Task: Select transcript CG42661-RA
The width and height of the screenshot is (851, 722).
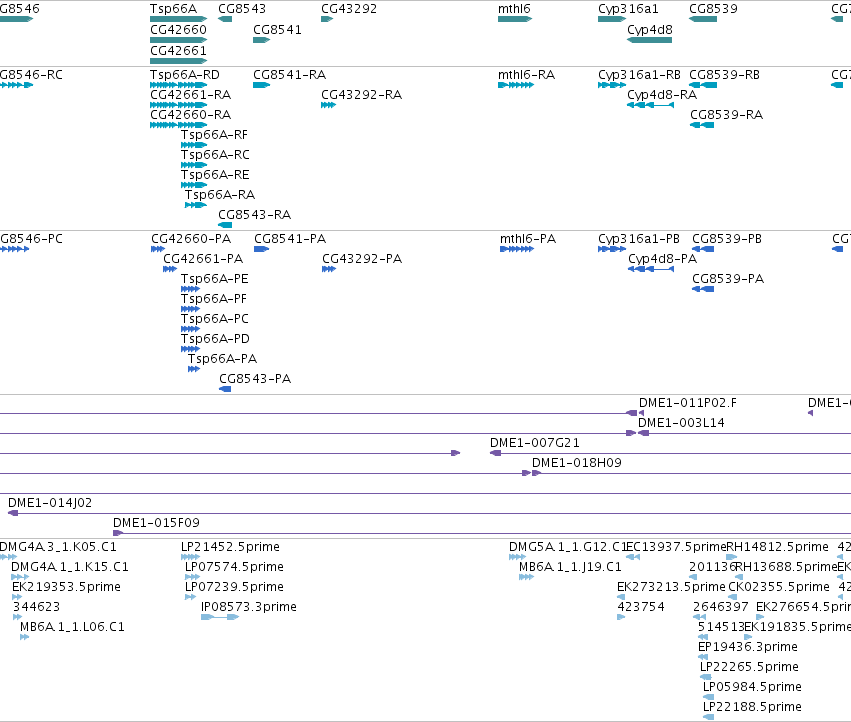Action: (179, 105)
